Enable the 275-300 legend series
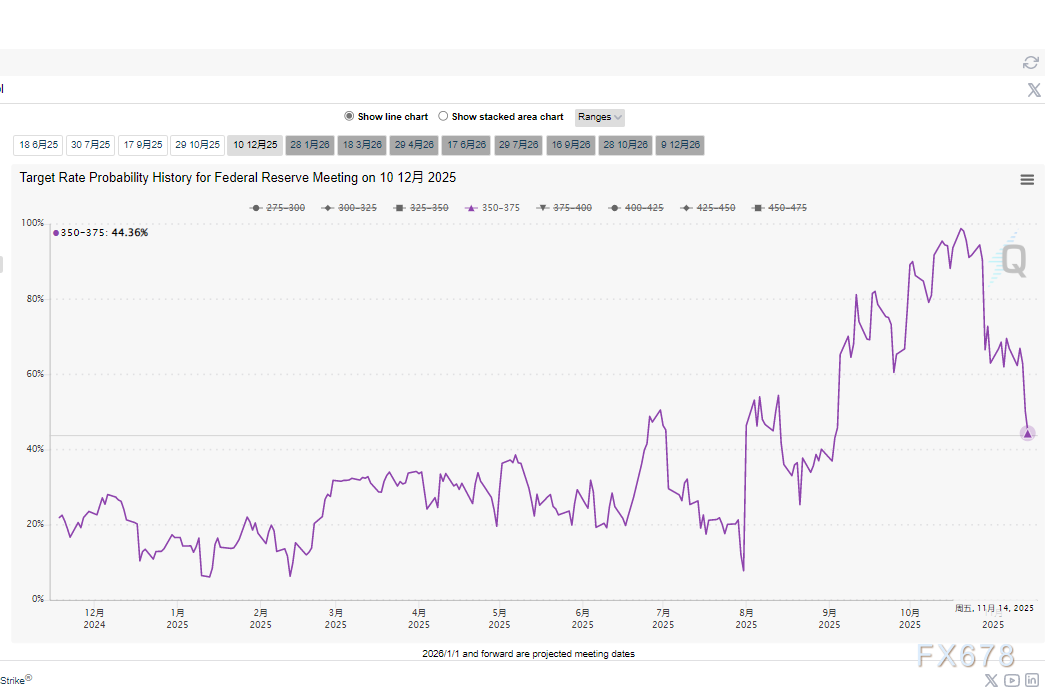Viewport: 1045px width, 691px height. (x=278, y=208)
